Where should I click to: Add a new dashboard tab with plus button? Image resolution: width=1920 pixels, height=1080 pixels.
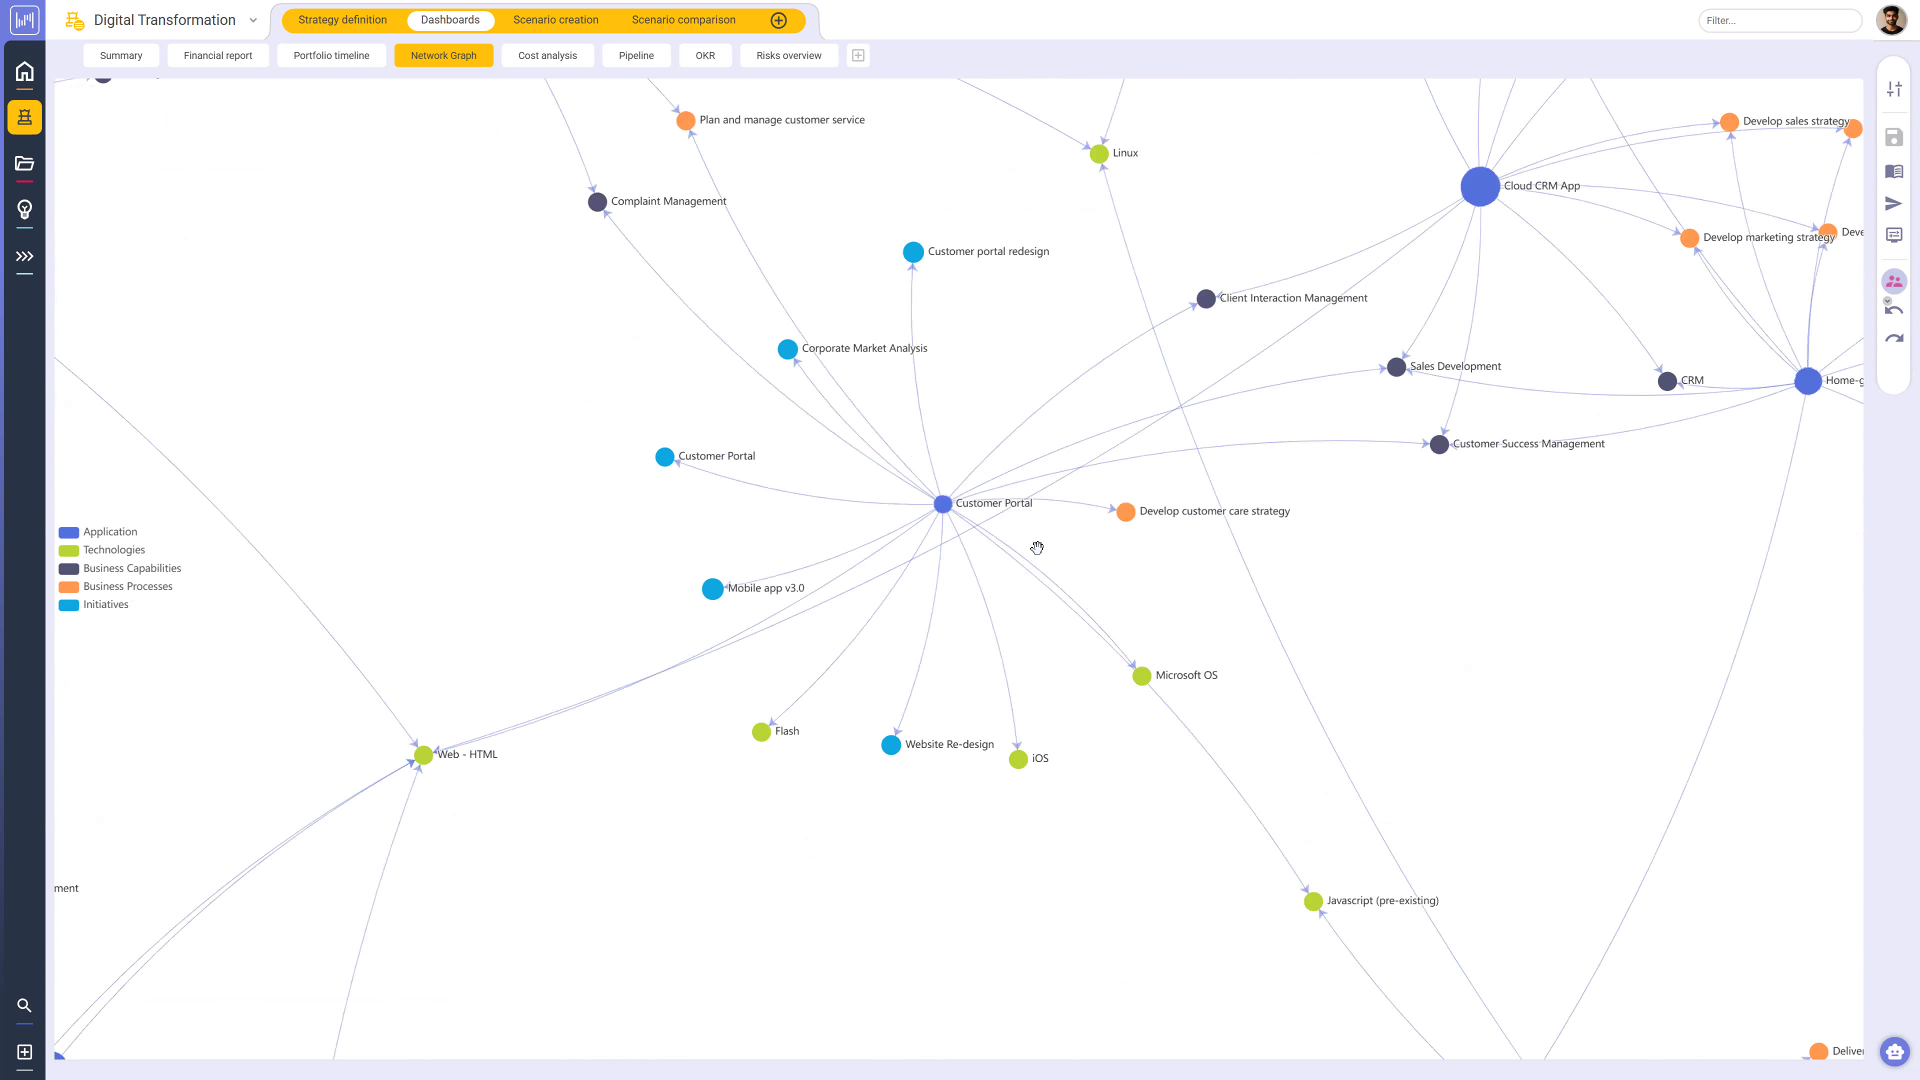click(857, 55)
